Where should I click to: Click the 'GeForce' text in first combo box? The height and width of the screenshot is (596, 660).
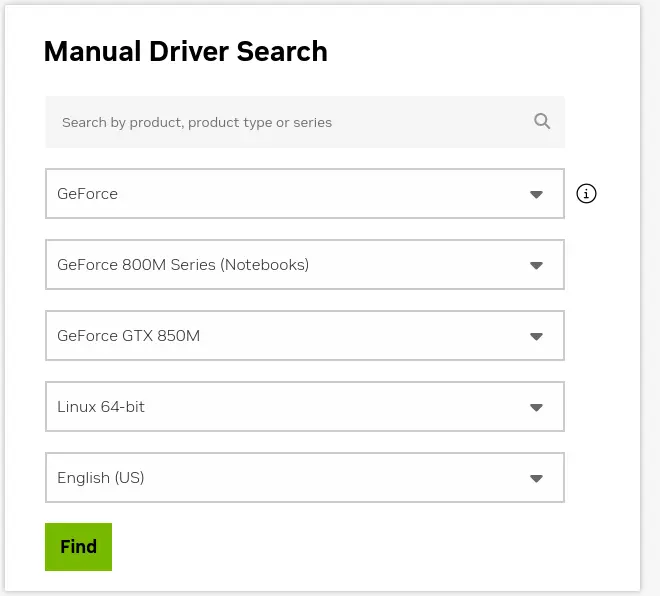pyautogui.click(x=87, y=194)
